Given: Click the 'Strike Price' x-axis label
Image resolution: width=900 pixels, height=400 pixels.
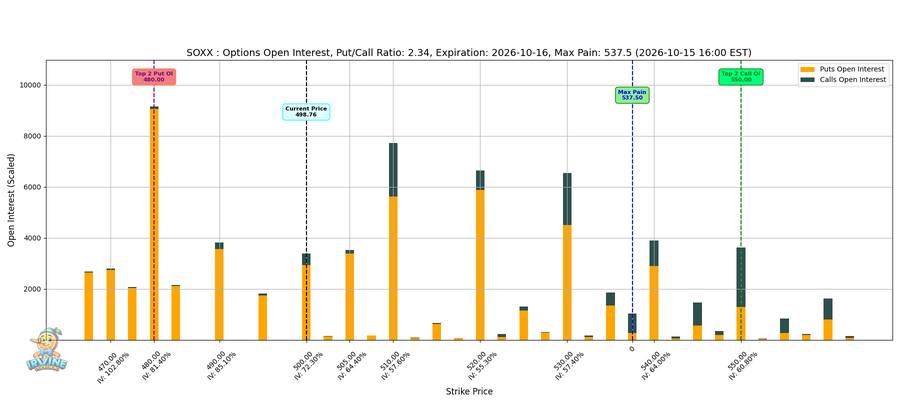Looking at the screenshot, I should click(469, 391).
